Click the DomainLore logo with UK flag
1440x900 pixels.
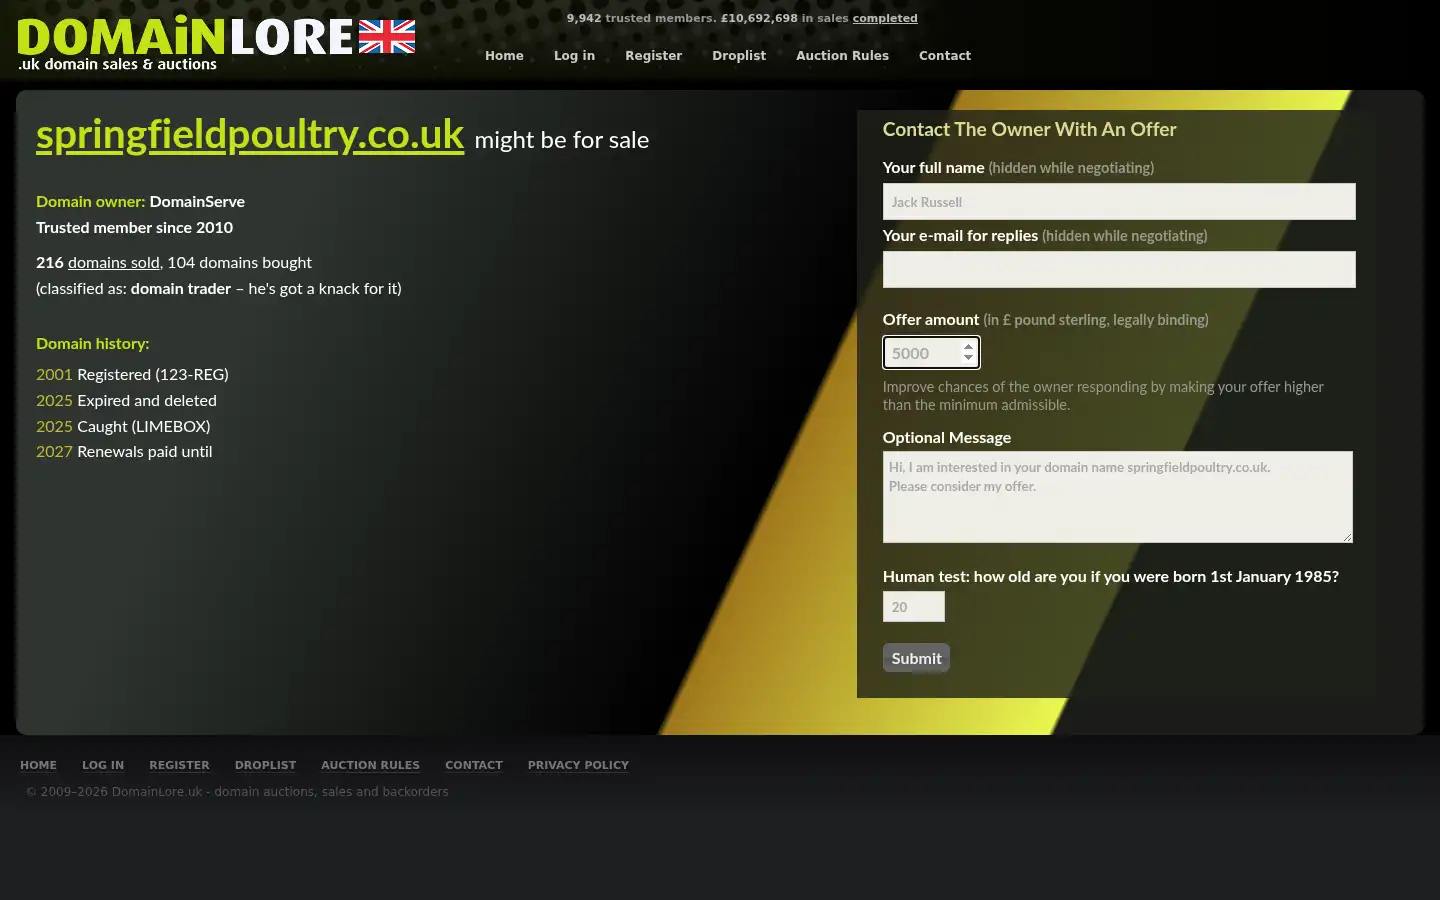tap(216, 44)
